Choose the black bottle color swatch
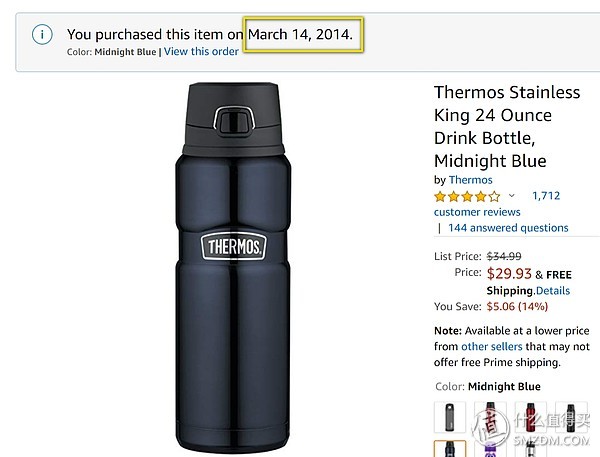The width and height of the screenshot is (600, 457). click(x=572, y=417)
